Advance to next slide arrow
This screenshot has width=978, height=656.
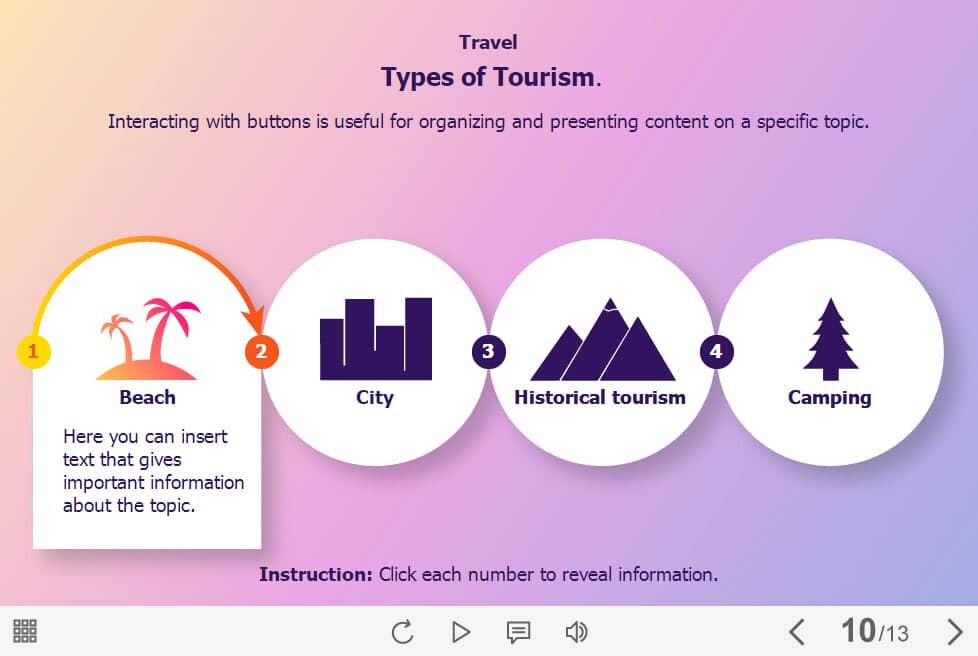954,632
